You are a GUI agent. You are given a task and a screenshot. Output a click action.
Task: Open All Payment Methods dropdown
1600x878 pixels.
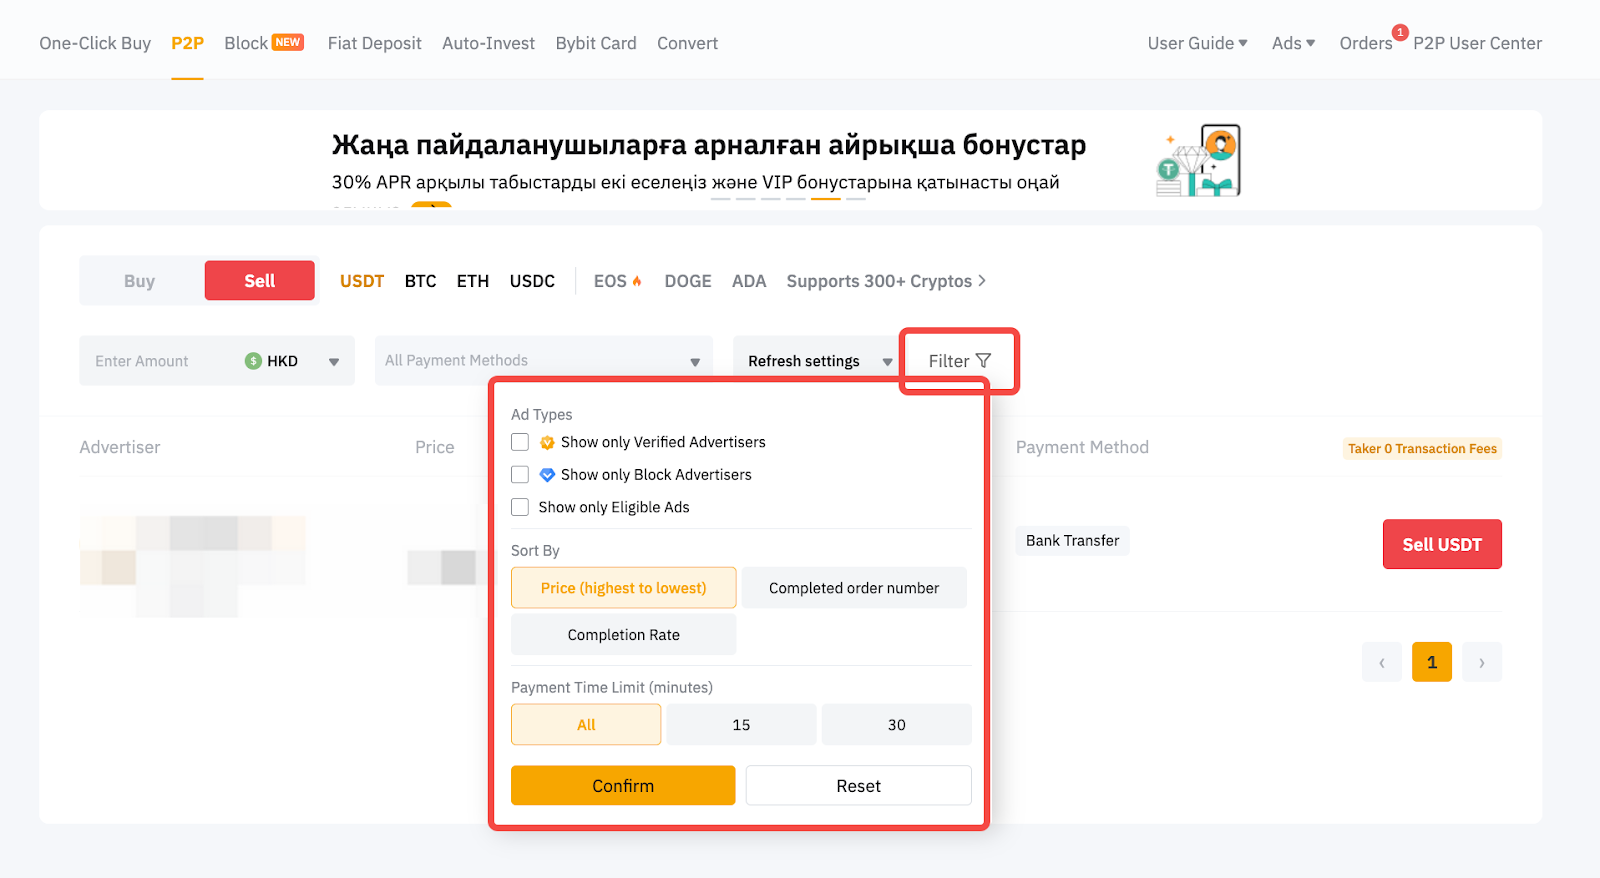(543, 361)
